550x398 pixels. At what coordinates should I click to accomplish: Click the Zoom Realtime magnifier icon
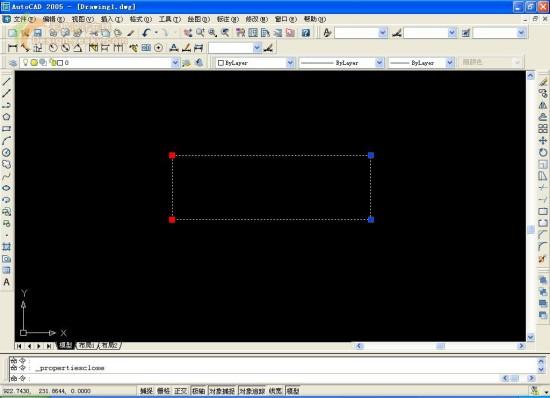coord(200,33)
